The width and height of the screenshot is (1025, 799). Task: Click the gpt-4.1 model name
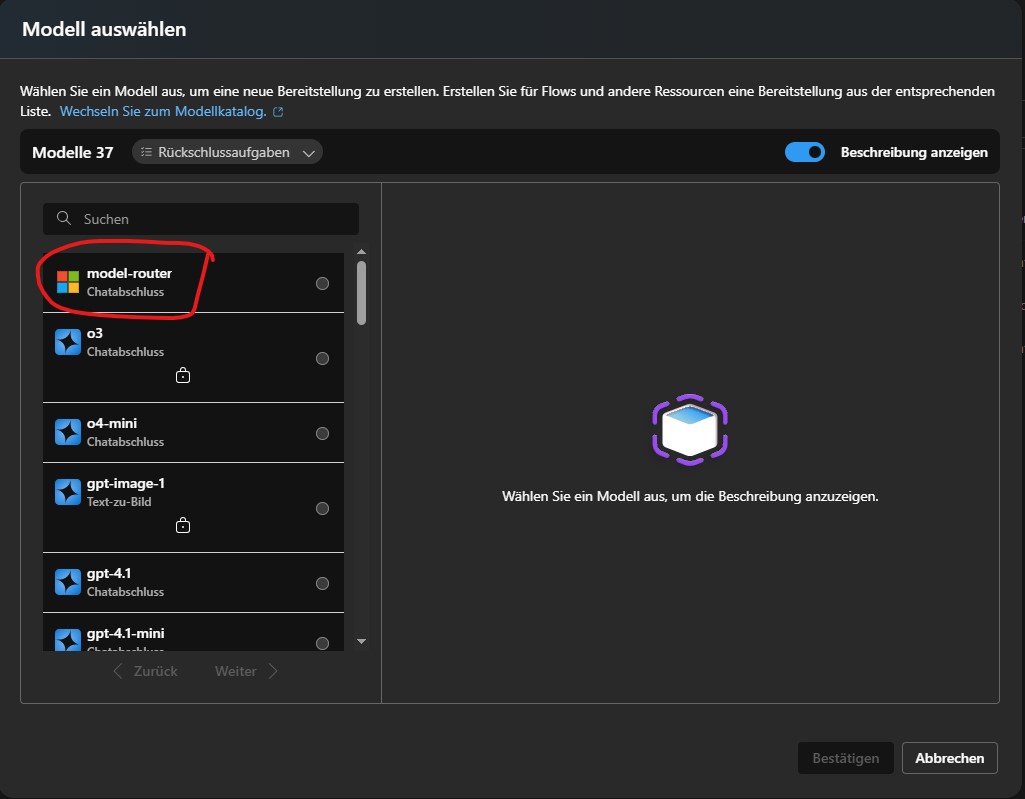pyautogui.click(x=109, y=573)
